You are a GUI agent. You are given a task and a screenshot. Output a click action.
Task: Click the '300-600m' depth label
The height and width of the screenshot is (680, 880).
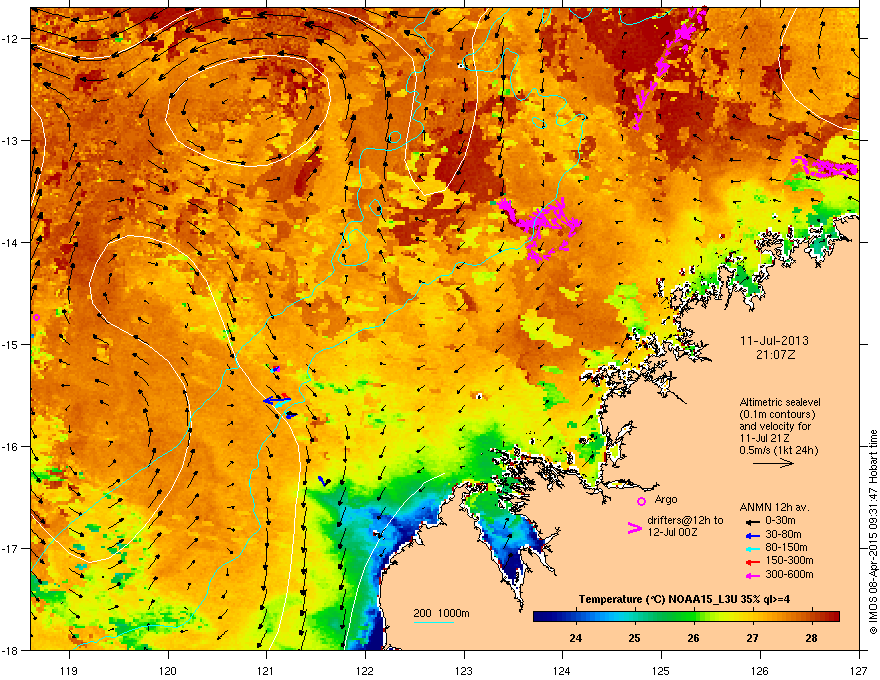[x=789, y=574]
